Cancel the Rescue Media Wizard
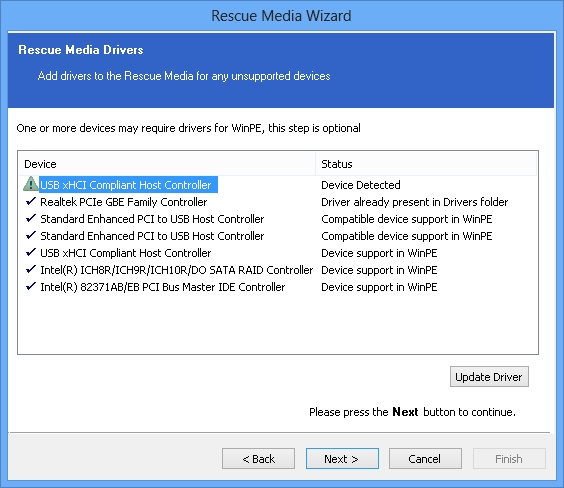Viewport: 564px width, 488px height. tap(425, 459)
